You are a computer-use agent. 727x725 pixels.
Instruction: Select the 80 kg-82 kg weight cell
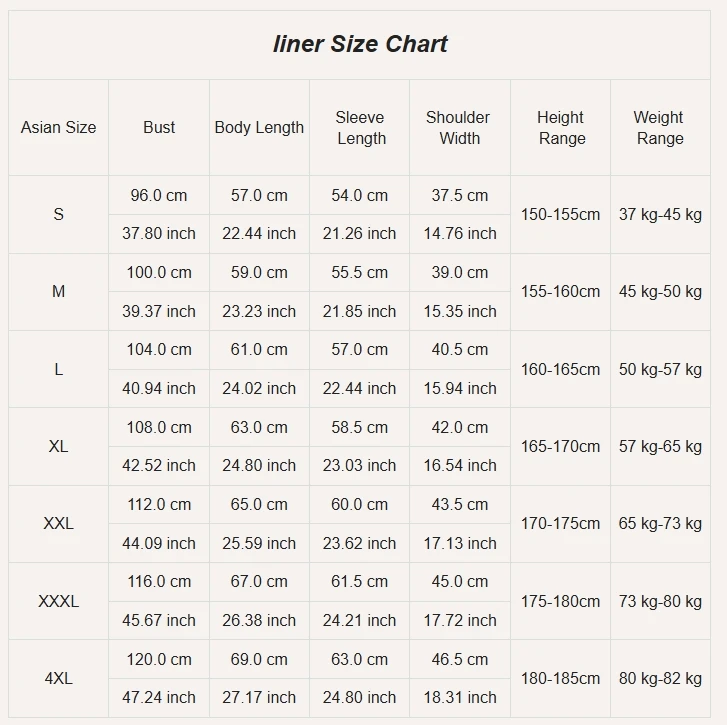[x=660, y=678]
